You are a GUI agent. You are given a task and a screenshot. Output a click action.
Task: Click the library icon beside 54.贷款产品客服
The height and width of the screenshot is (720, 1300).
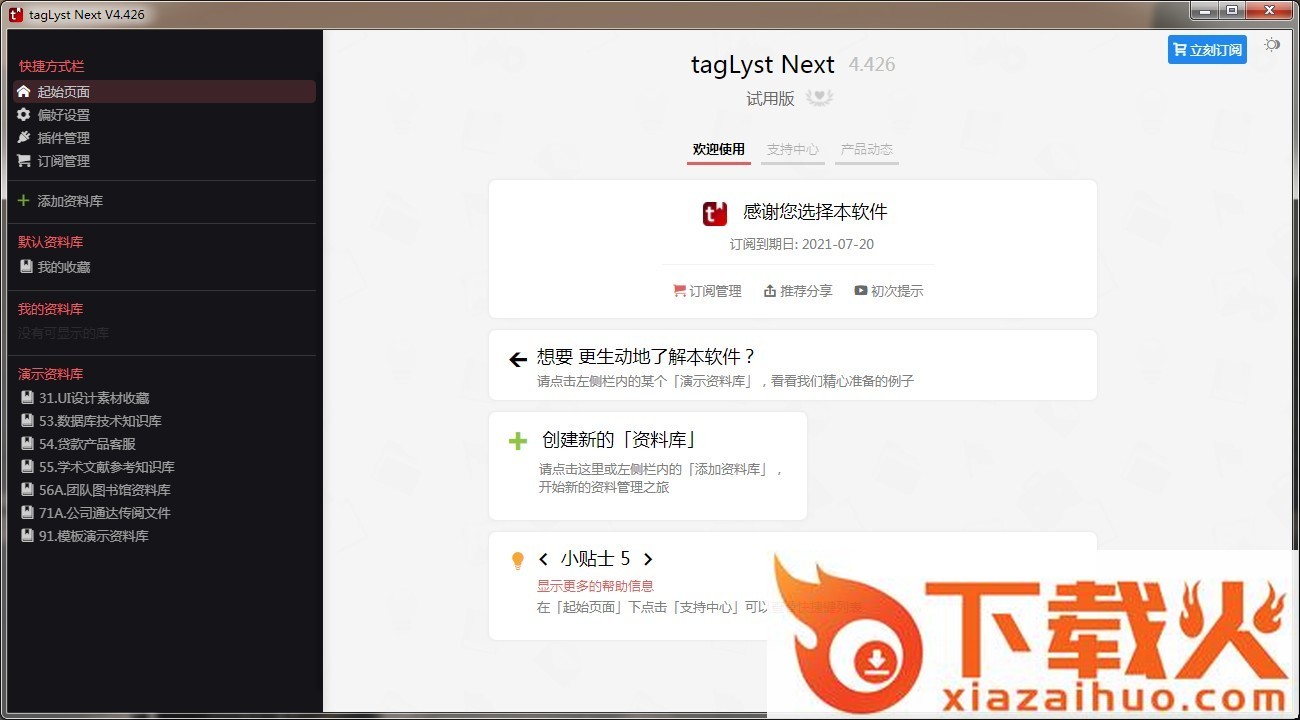click(27, 444)
